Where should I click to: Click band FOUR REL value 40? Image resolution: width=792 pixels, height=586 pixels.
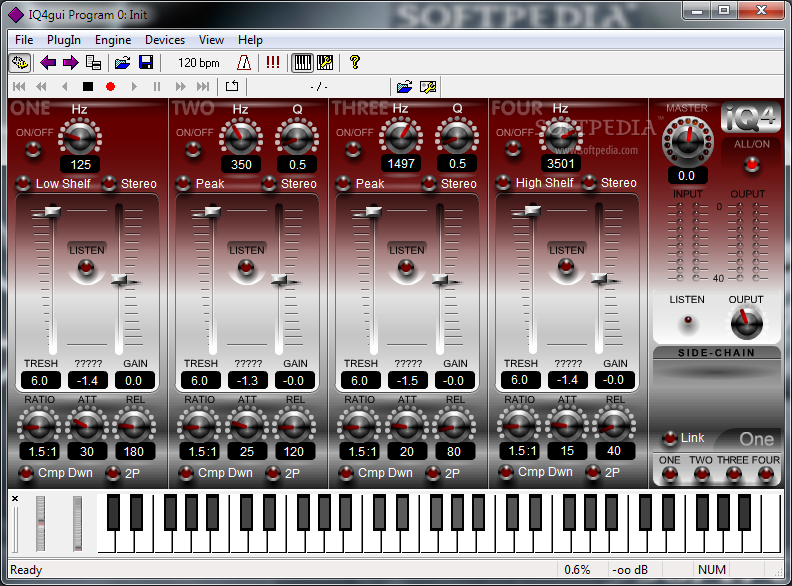click(614, 451)
